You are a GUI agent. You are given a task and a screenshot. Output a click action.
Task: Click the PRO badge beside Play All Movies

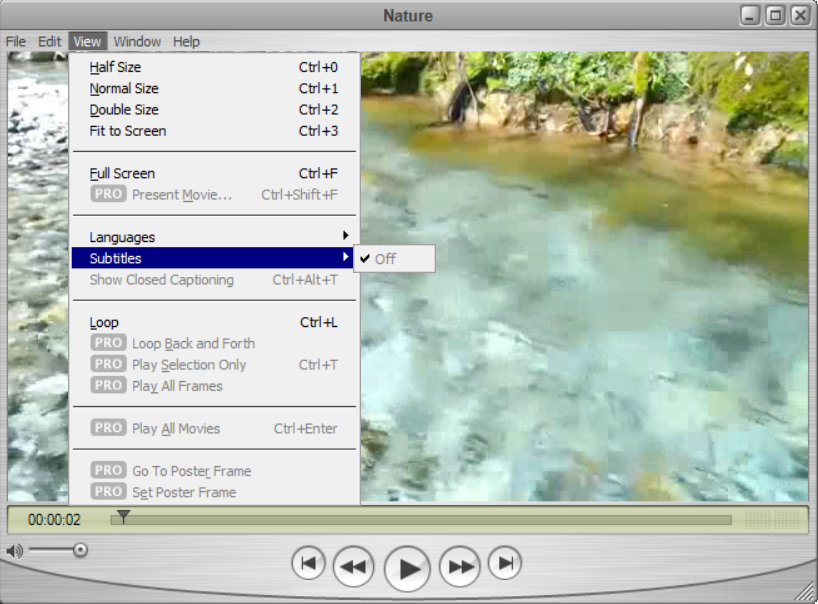(x=108, y=428)
